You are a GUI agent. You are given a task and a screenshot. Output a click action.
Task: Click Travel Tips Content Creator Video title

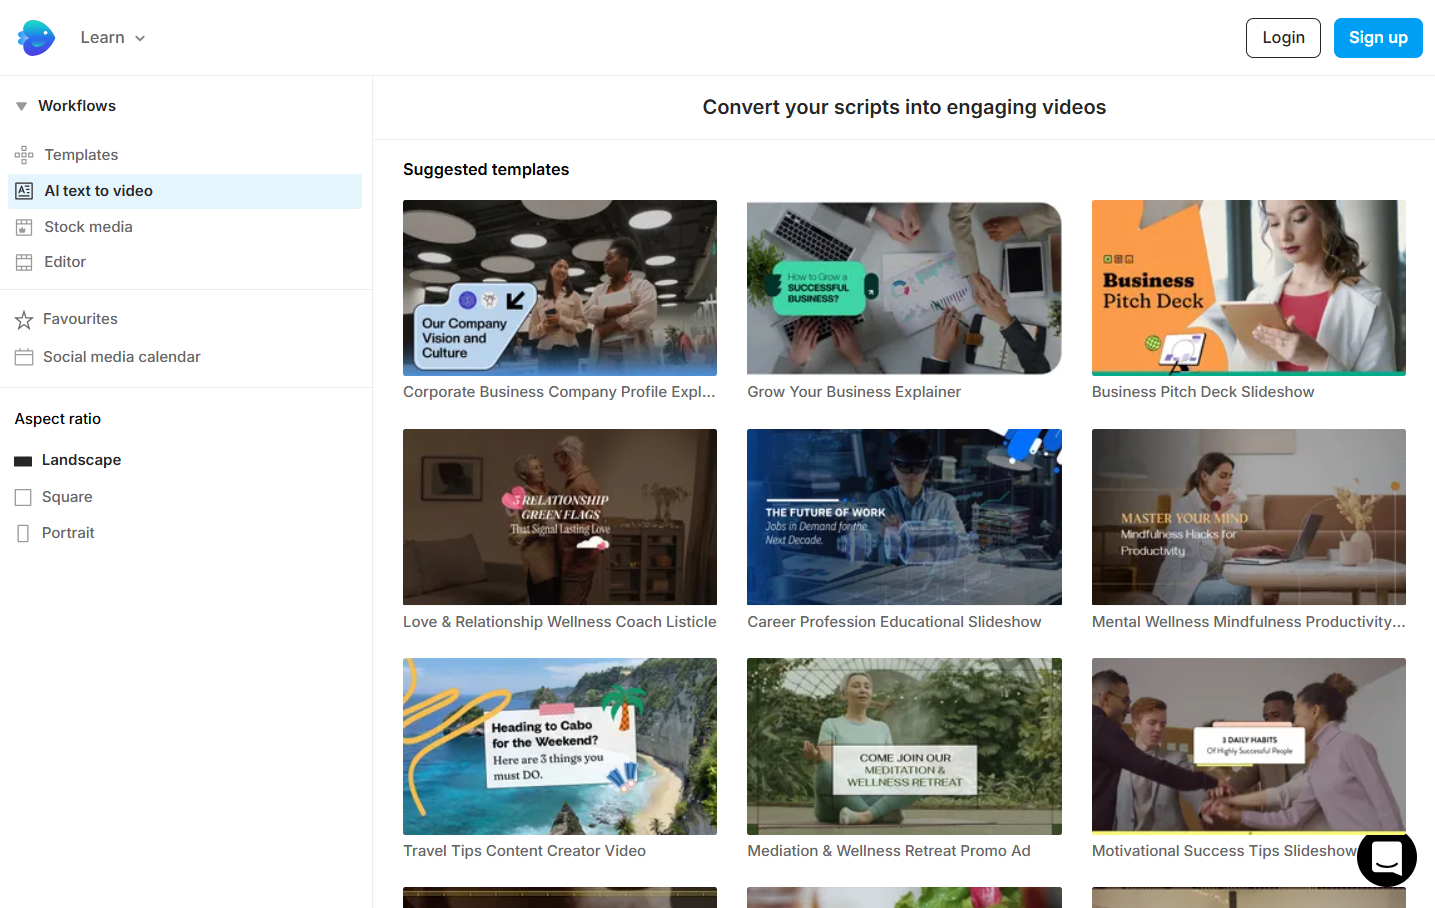(524, 851)
